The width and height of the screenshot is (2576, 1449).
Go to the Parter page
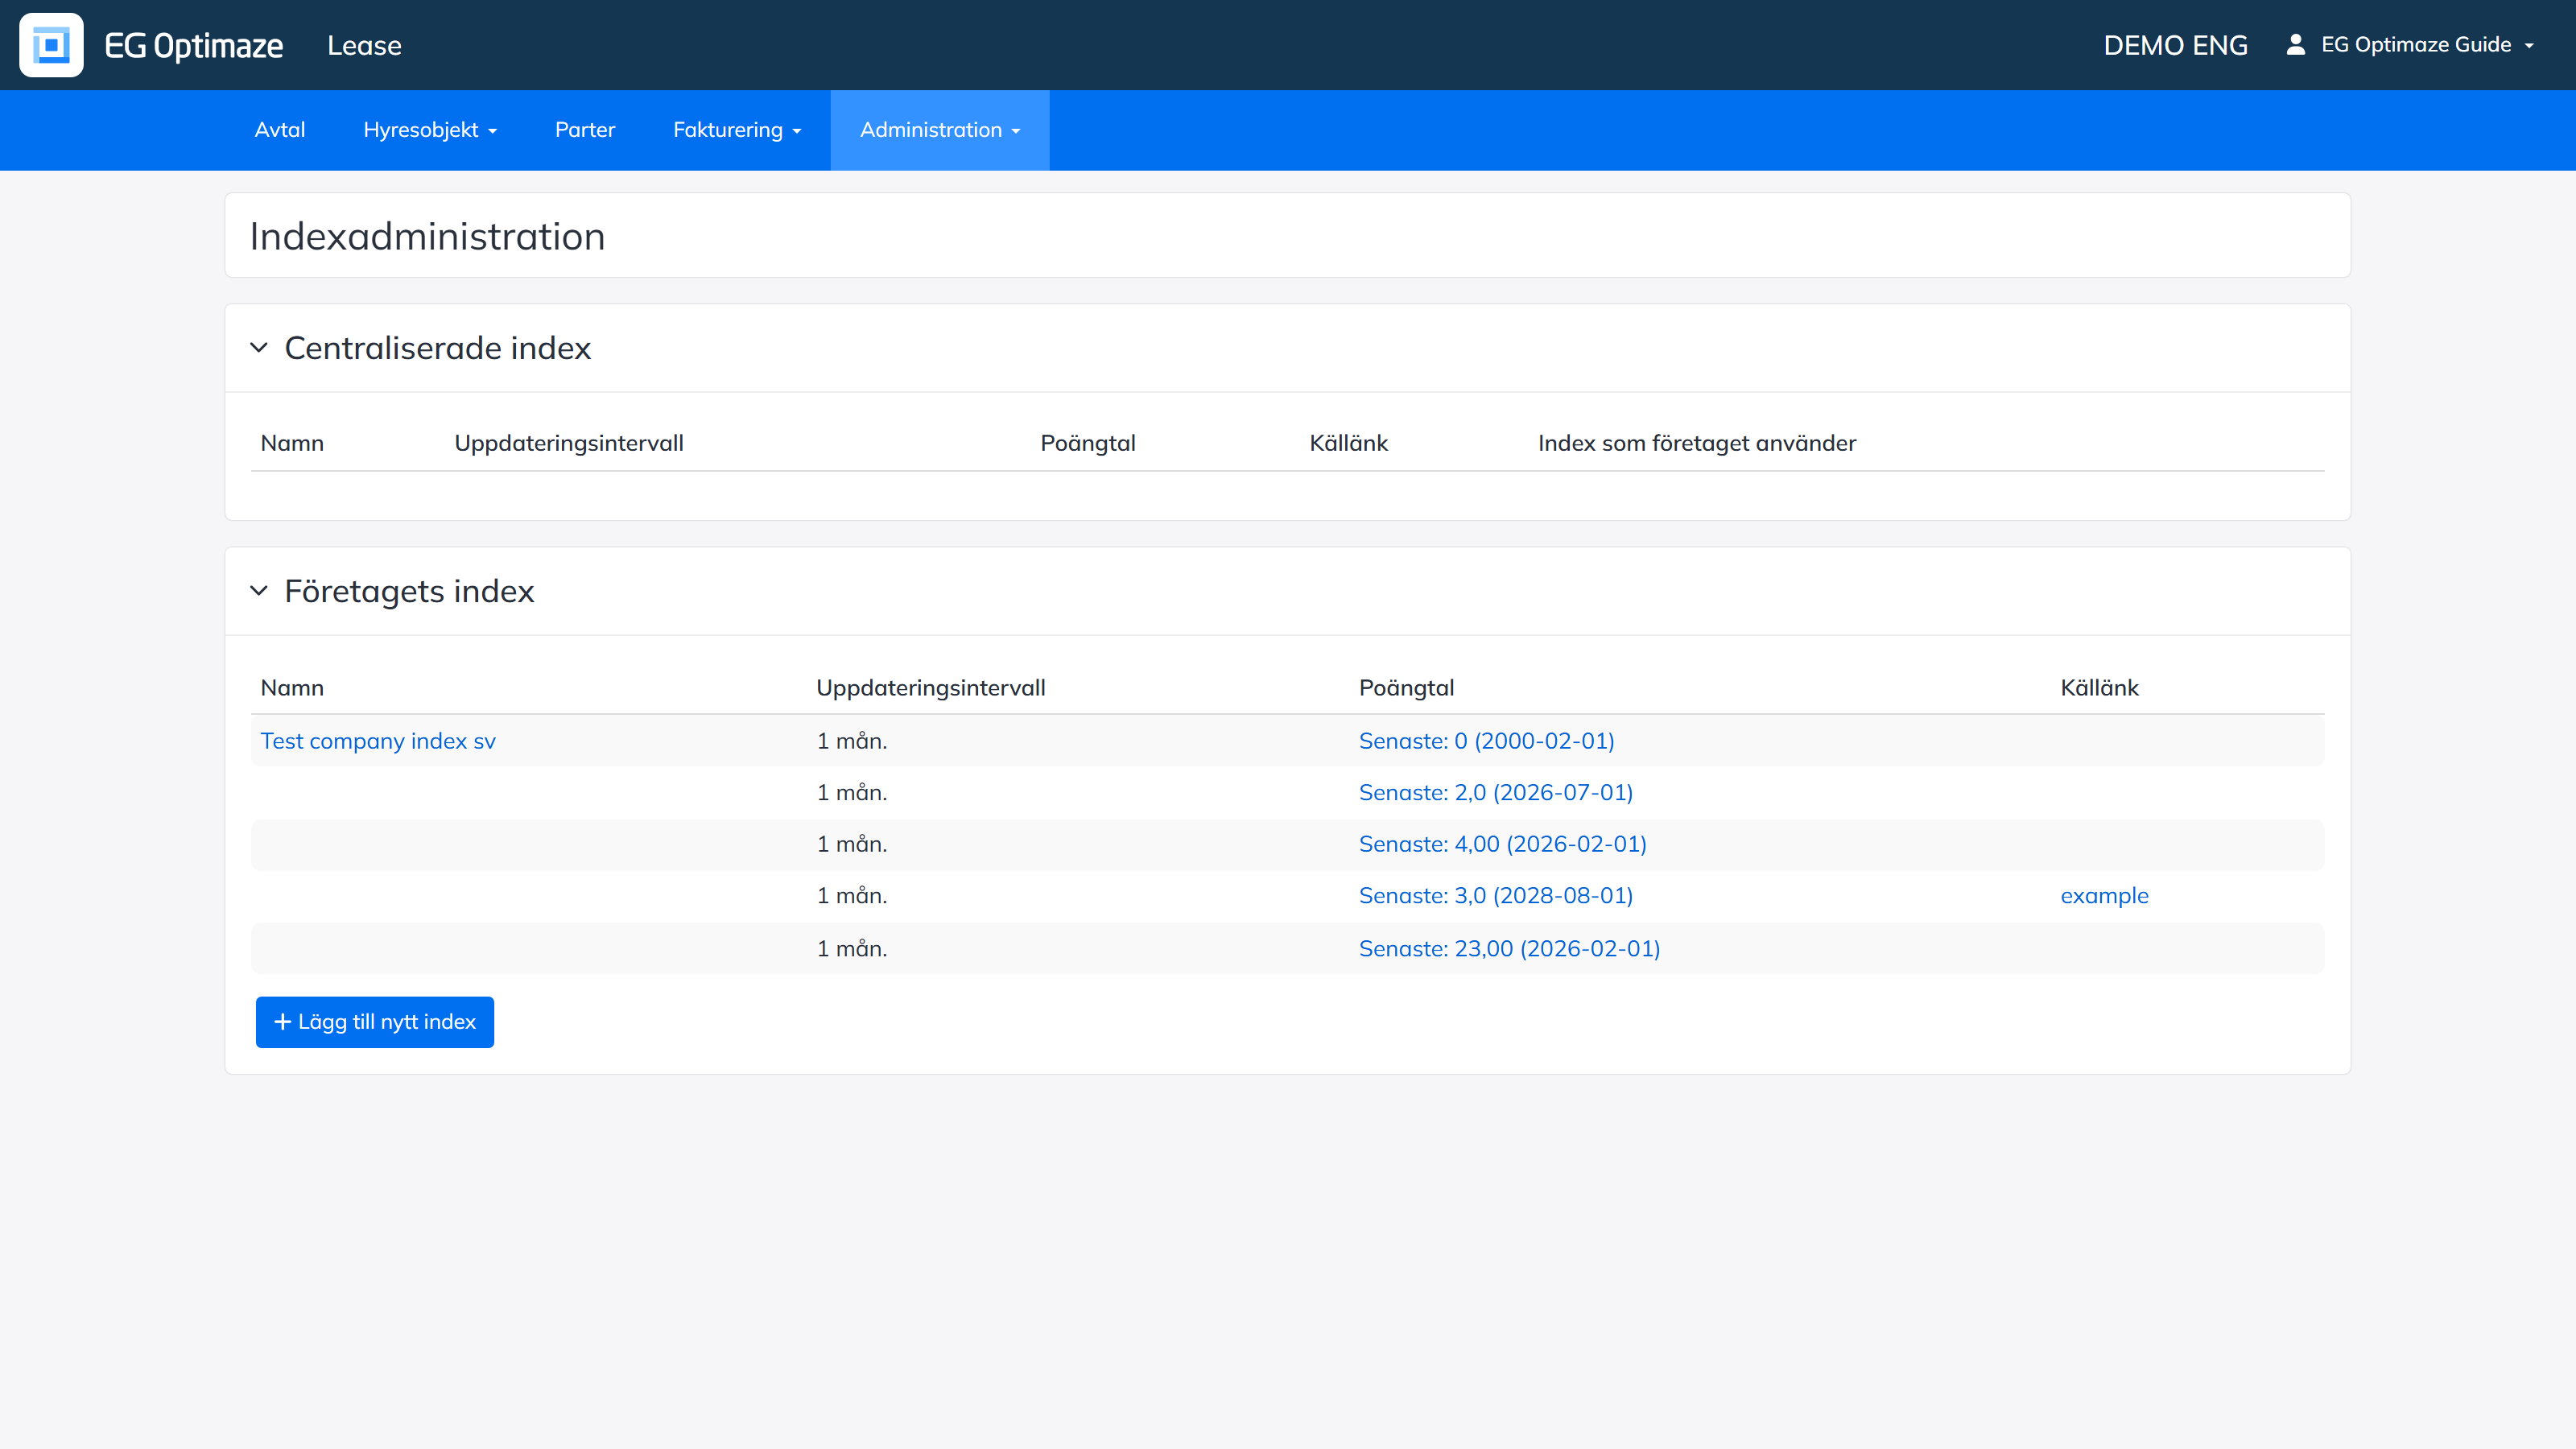585,130
